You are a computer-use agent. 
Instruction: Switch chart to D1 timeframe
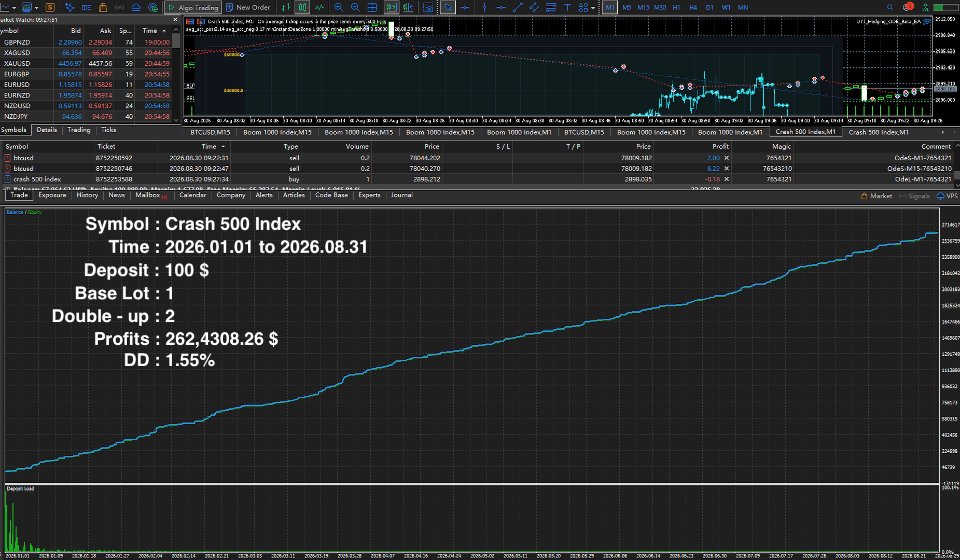(710, 7)
